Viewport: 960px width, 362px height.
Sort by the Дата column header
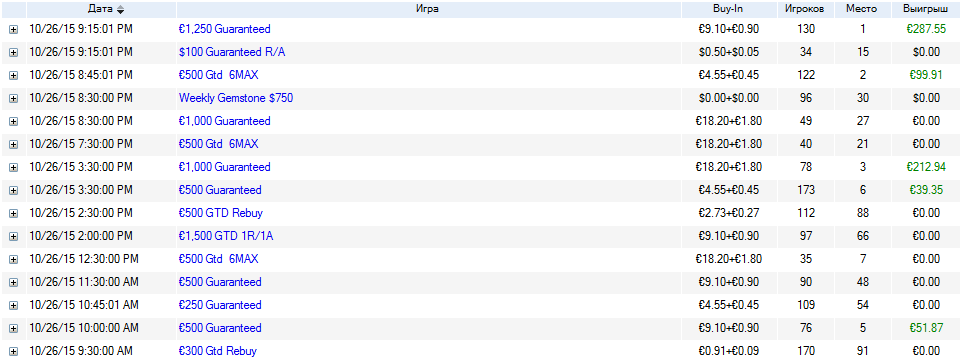[x=102, y=9]
